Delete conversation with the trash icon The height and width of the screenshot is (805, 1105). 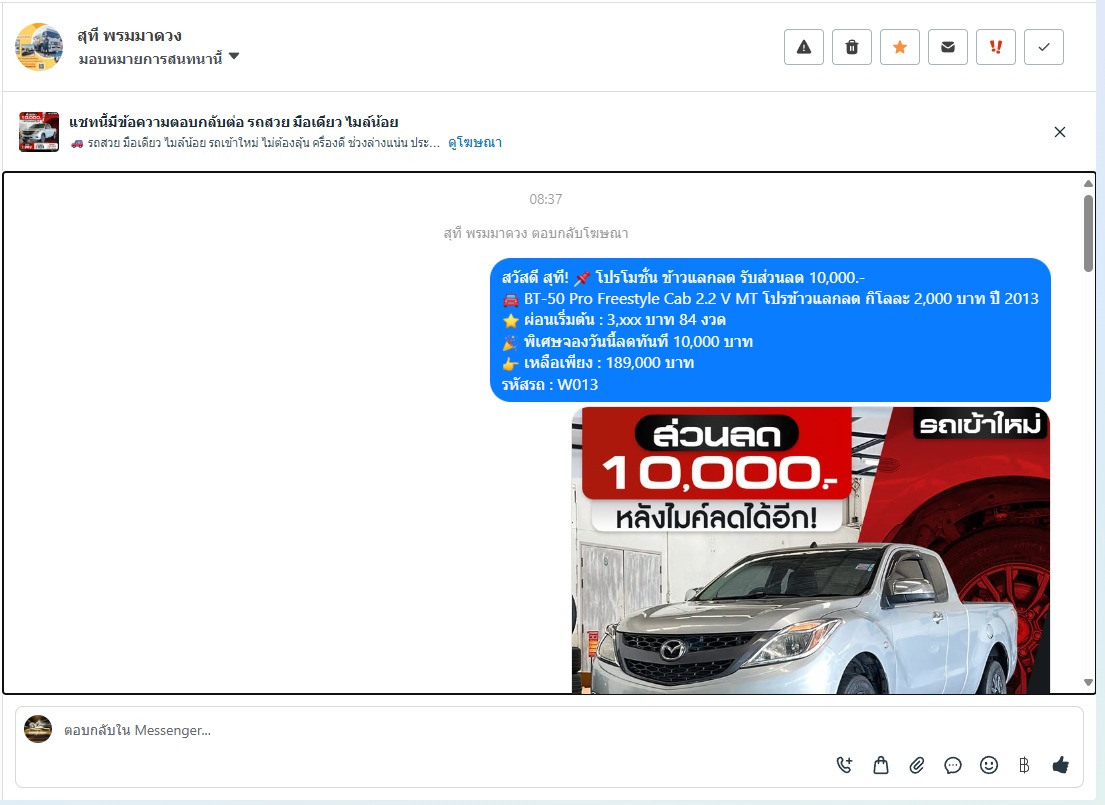coord(851,47)
